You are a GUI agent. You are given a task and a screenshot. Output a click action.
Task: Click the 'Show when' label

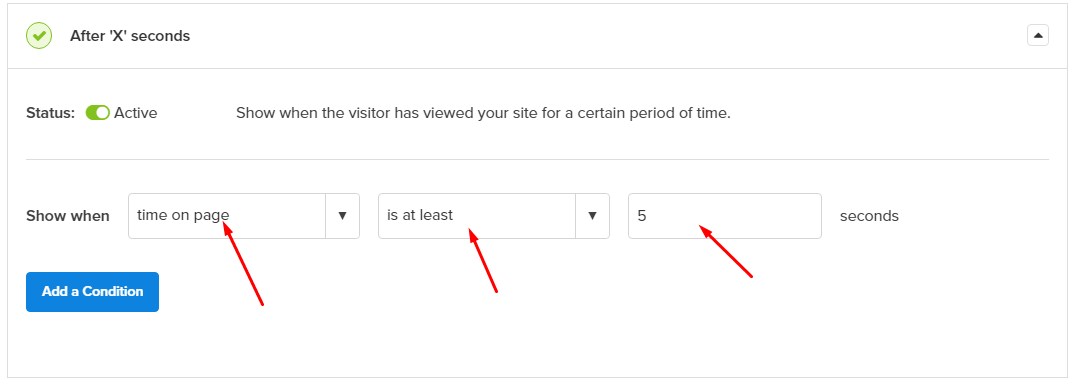(67, 216)
